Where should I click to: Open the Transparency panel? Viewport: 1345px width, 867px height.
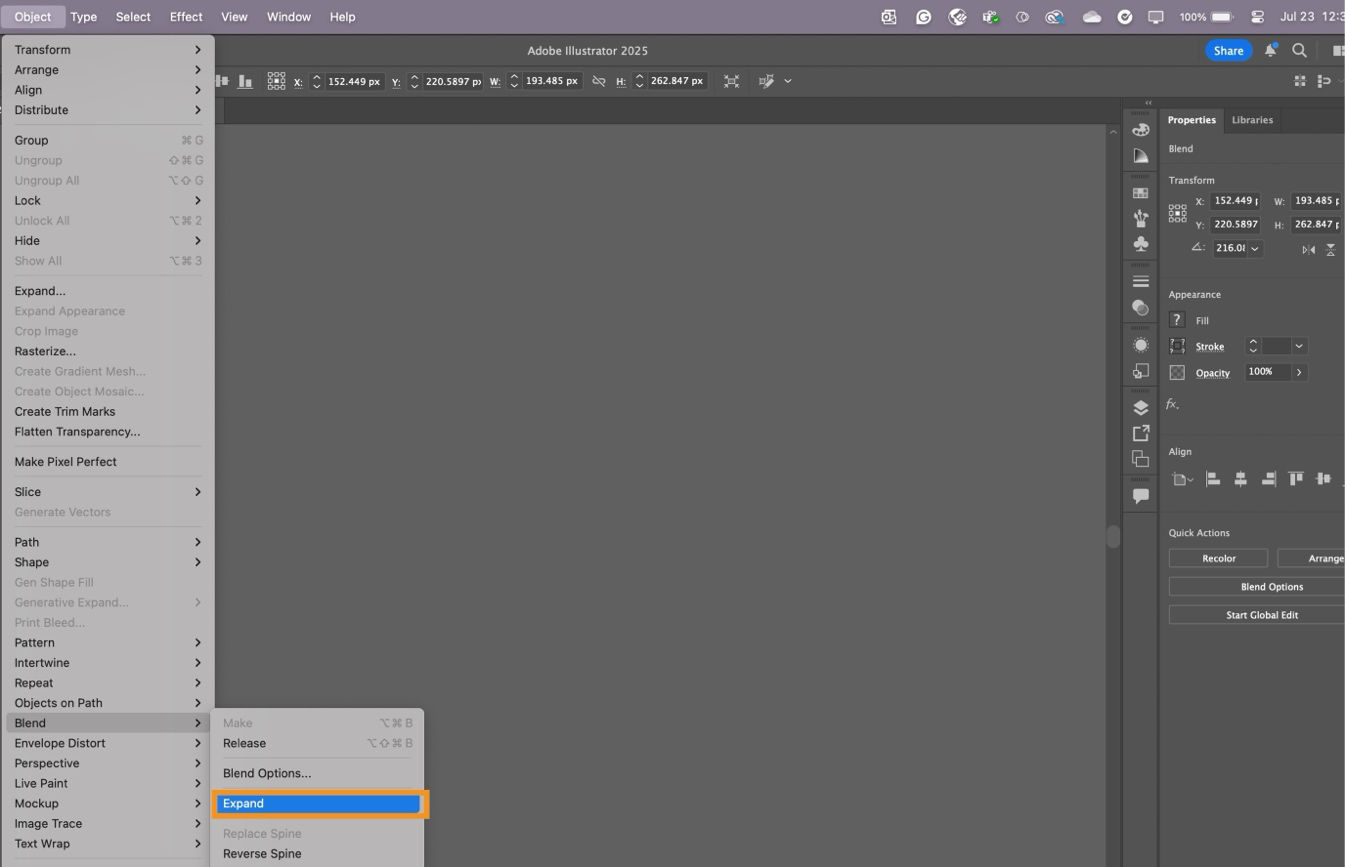point(1140,308)
